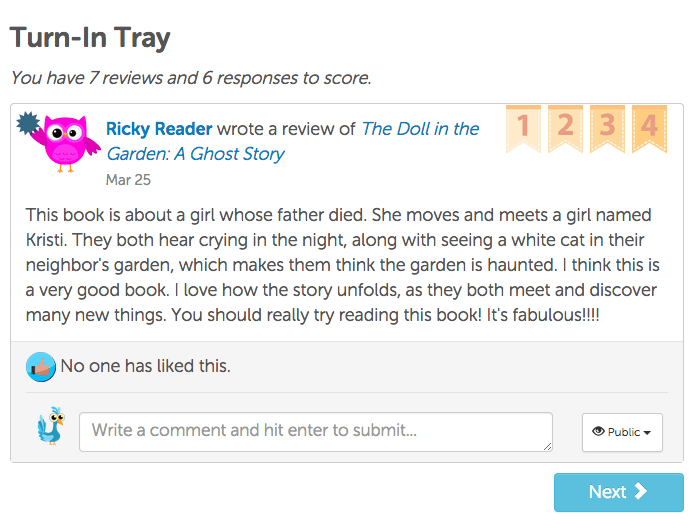
Task: Select score ribbon 3
Action: [607, 127]
